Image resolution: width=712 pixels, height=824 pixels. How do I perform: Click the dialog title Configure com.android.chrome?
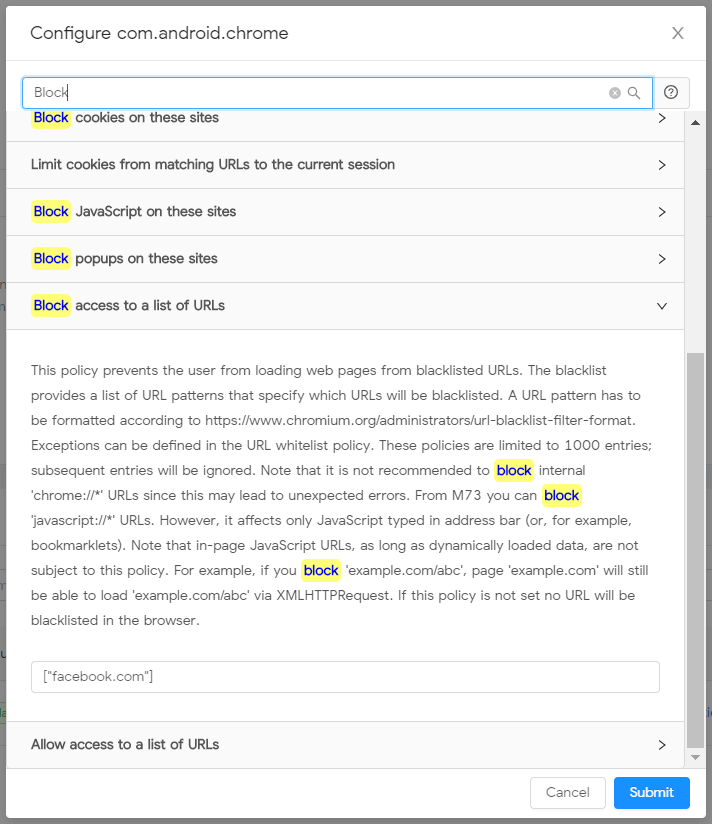pos(159,33)
